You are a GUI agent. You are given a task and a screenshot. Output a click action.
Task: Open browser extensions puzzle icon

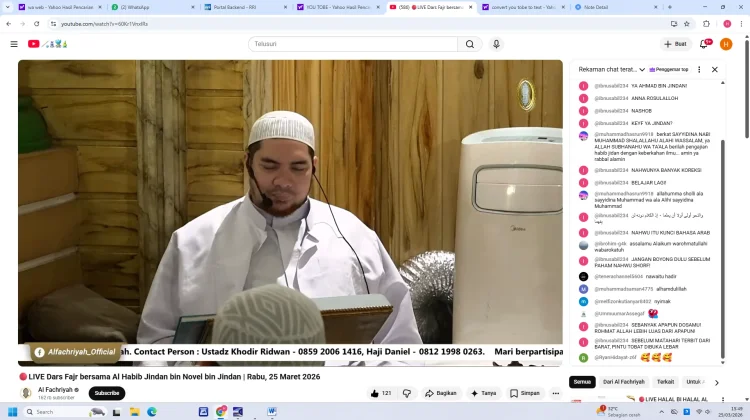click(x=706, y=23)
